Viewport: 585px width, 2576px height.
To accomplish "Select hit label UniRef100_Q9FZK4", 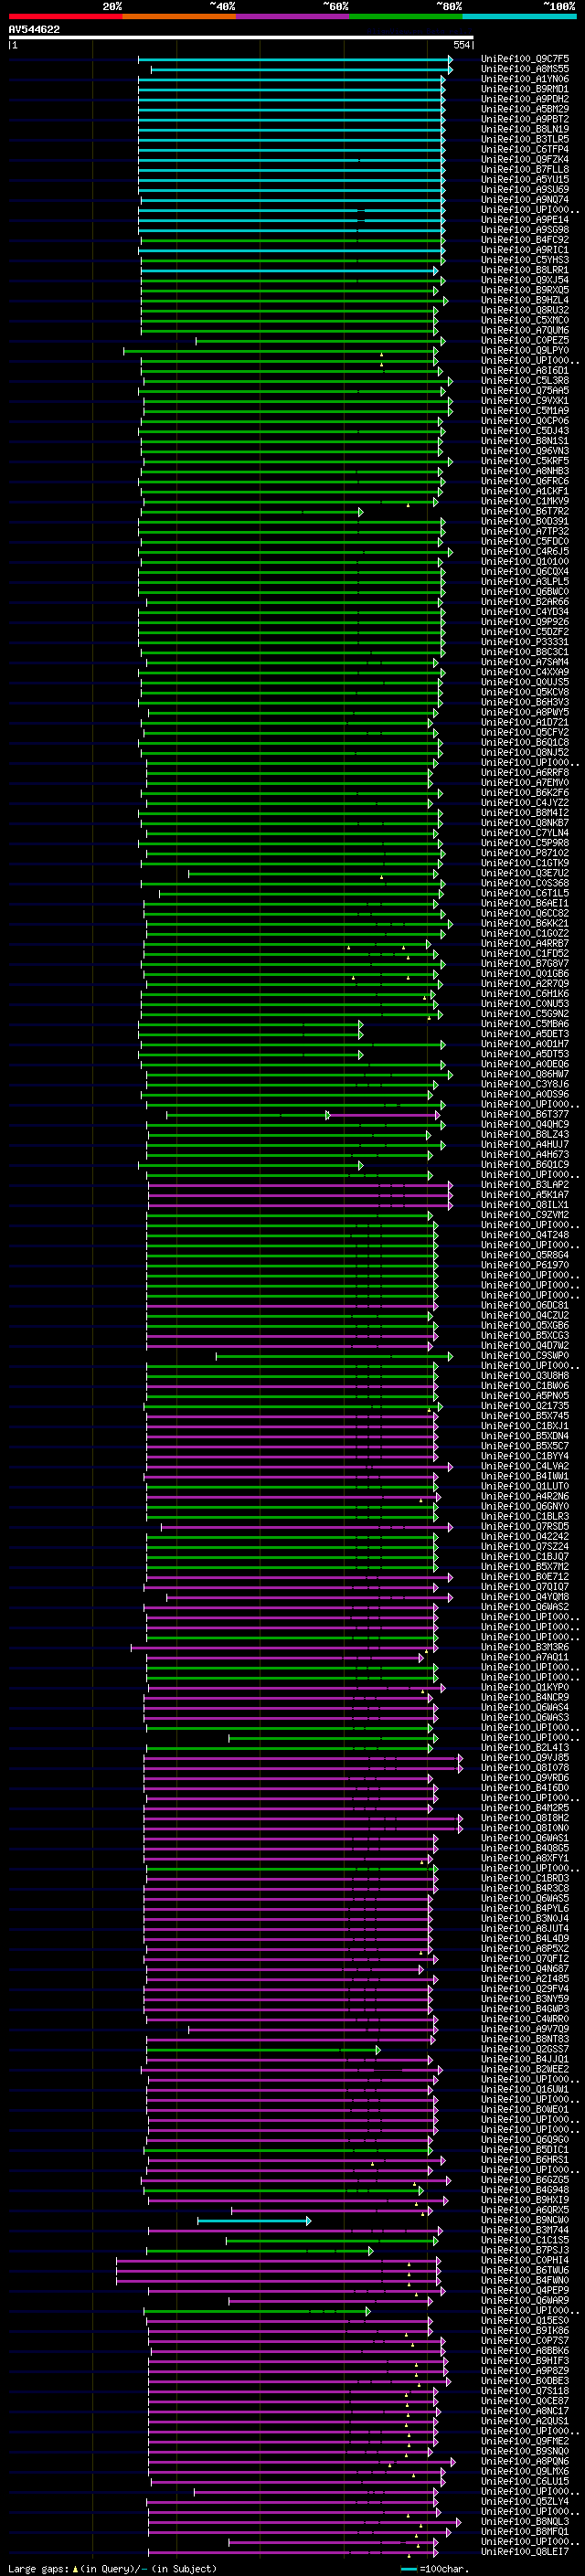I will [525, 159].
